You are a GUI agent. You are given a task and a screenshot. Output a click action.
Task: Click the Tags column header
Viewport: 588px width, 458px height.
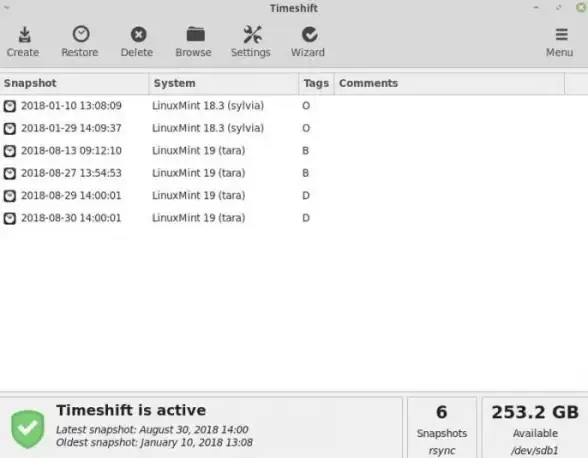coord(316,83)
